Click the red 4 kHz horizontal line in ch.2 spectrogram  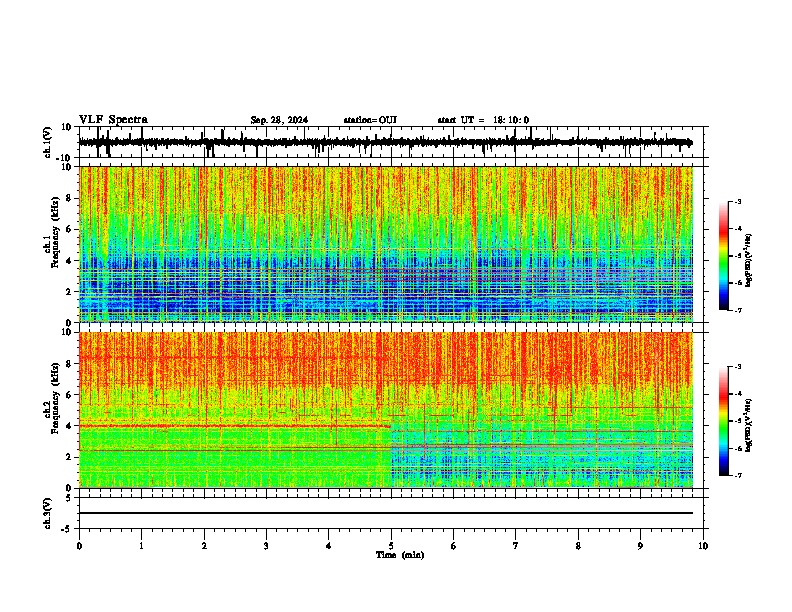coord(235,426)
